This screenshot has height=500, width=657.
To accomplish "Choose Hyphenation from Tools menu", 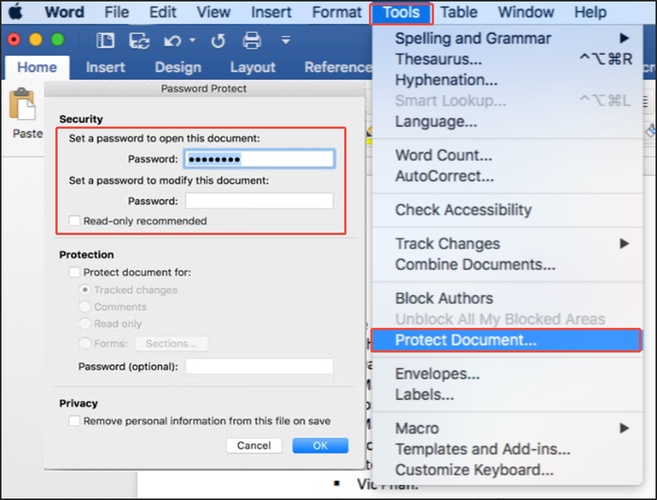I will [x=507, y=80].
